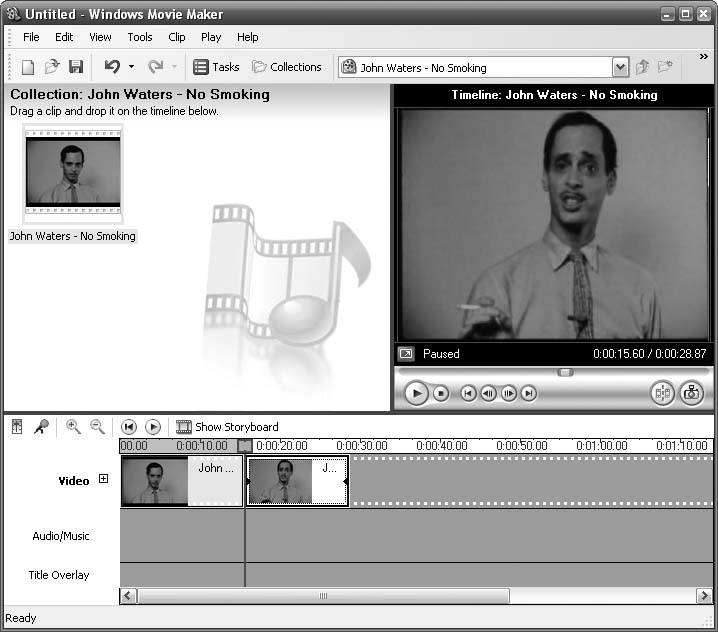Expand the Video track

pos(103,480)
